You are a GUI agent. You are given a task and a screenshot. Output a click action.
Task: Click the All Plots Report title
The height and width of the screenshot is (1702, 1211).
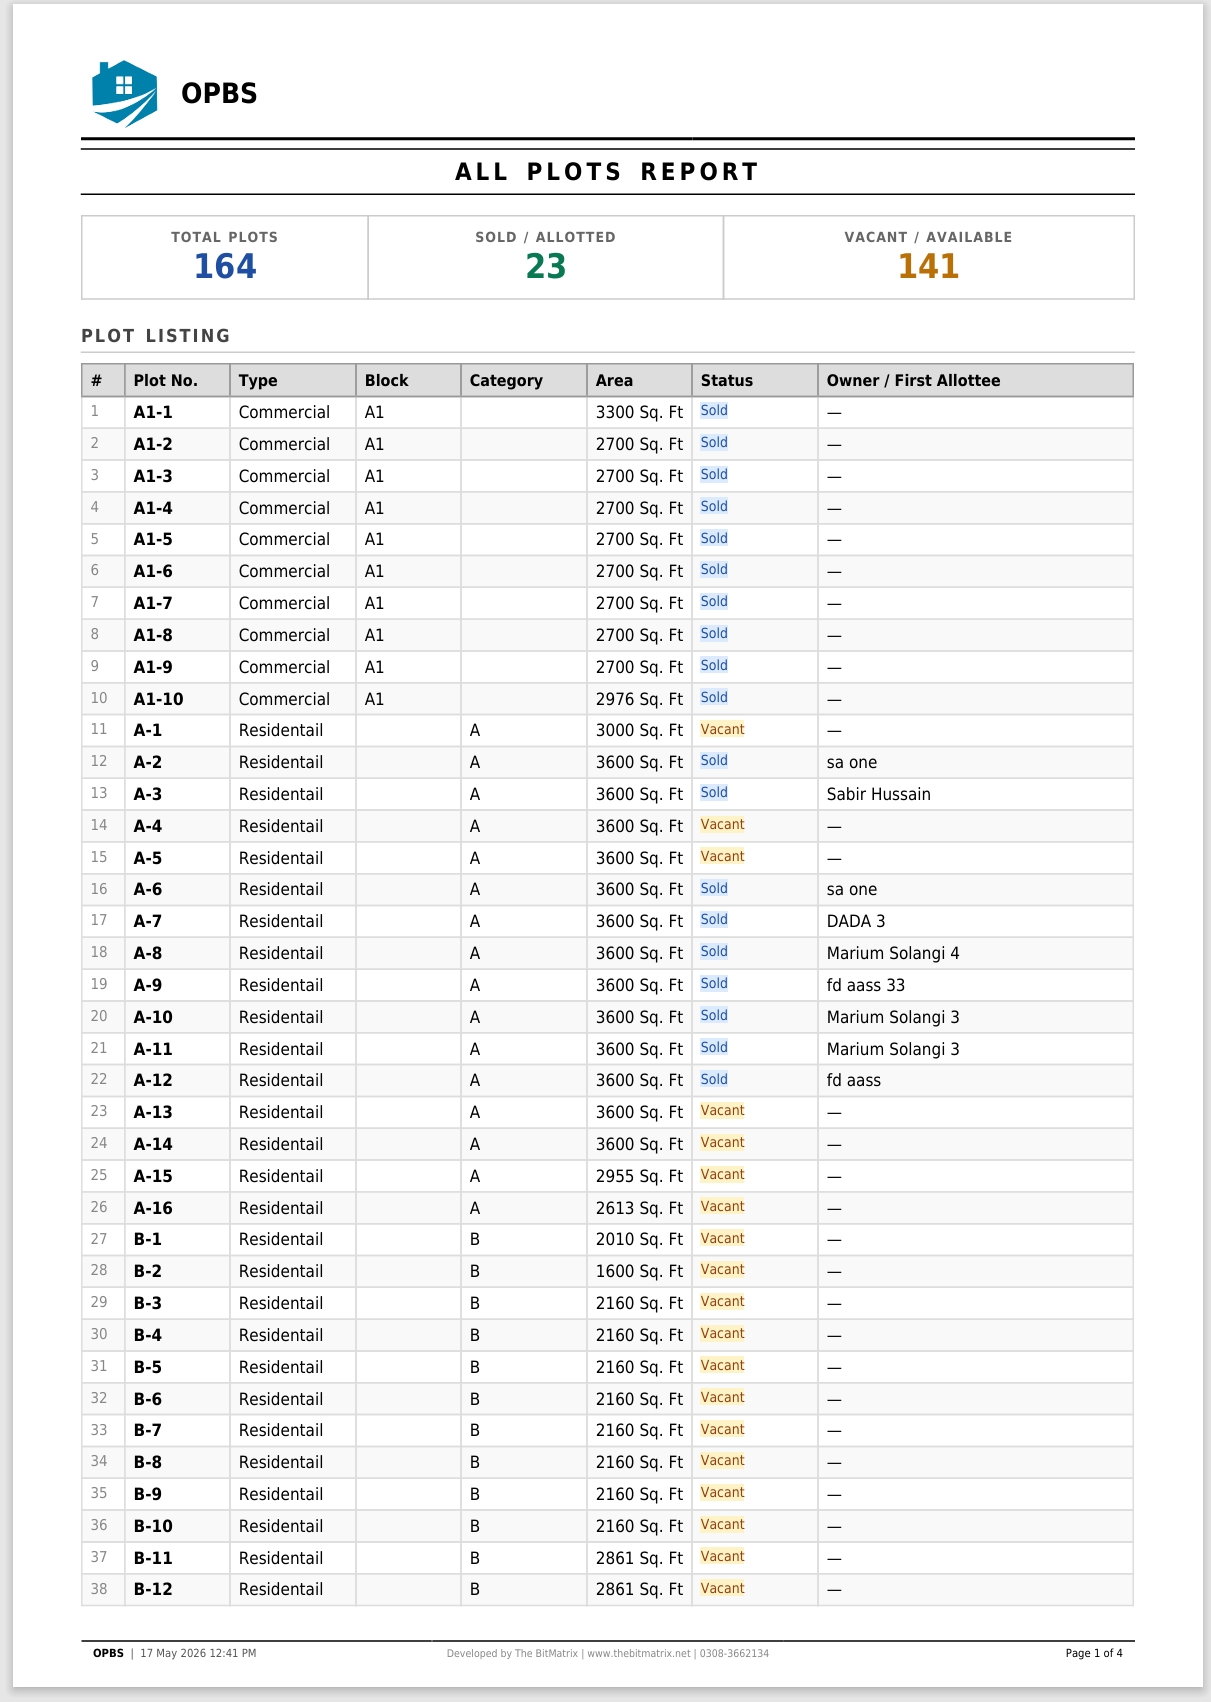pyautogui.click(x=607, y=172)
